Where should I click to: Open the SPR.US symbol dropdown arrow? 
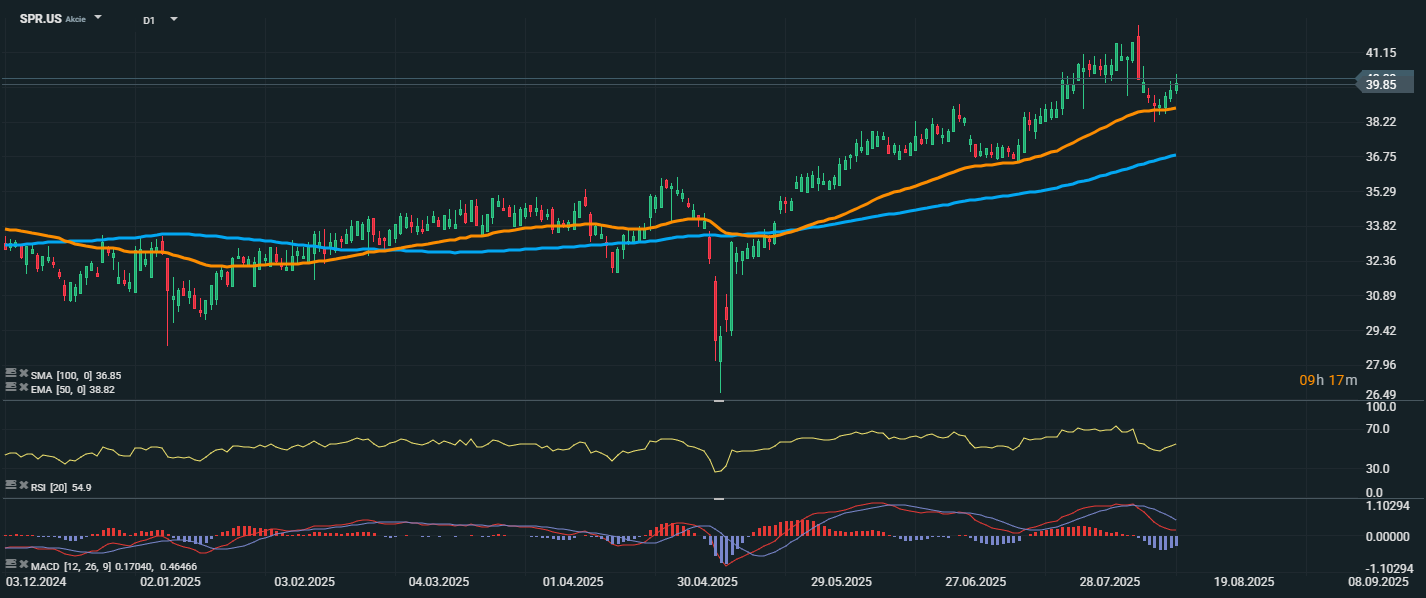pyautogui.click(x=98, y=18)
